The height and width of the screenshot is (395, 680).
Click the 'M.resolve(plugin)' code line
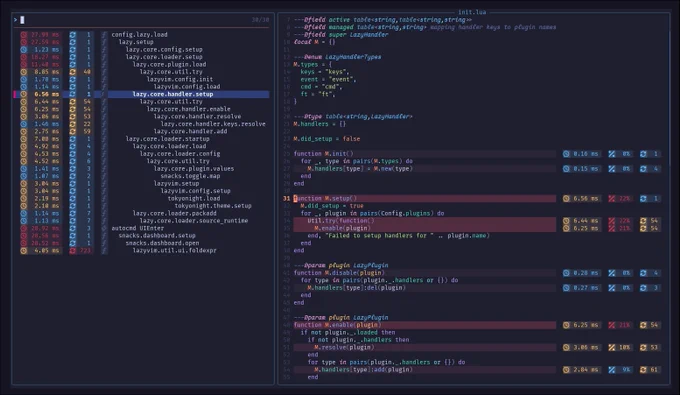(x=344, y=347)
